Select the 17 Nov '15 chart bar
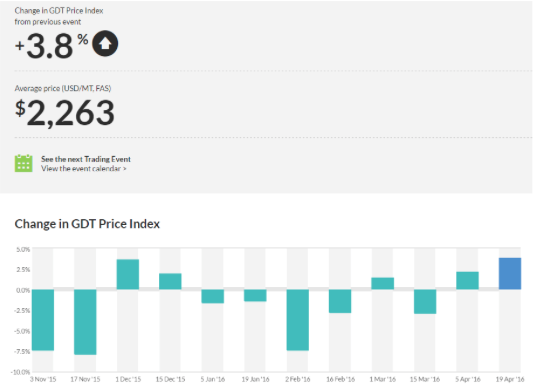 tap(85, 322)
